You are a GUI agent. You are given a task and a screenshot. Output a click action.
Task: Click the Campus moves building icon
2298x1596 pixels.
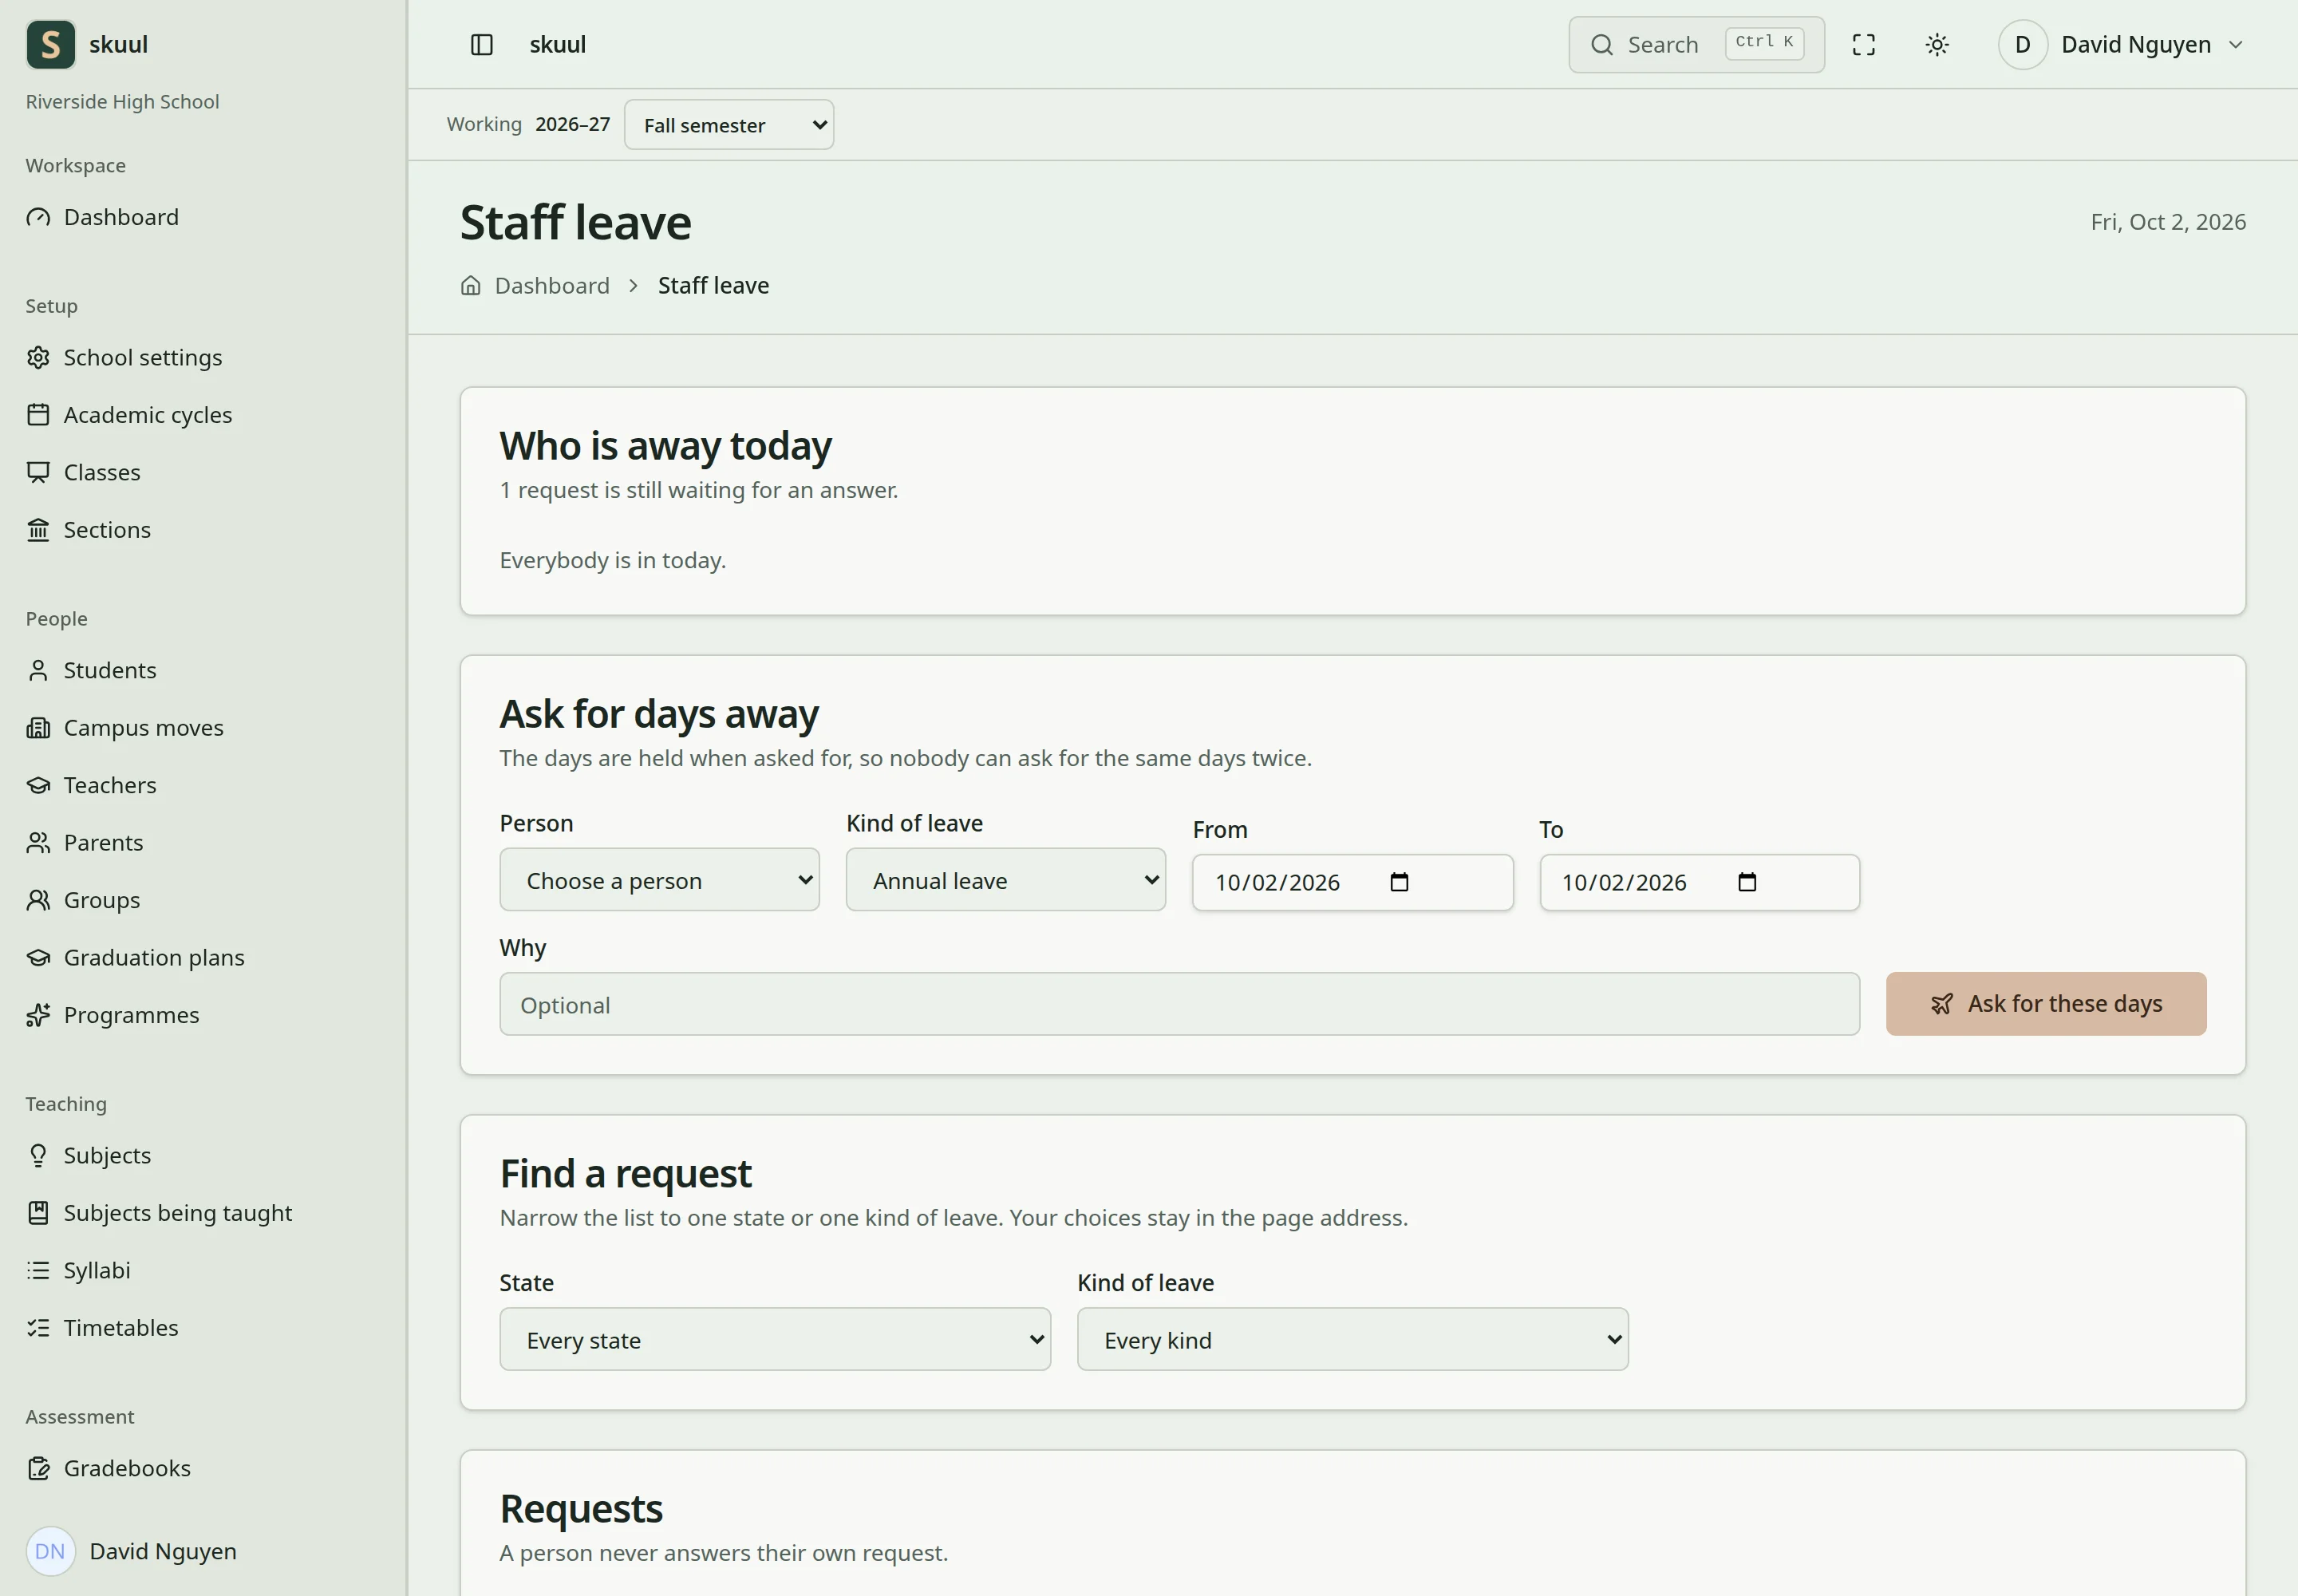point(38,728)
